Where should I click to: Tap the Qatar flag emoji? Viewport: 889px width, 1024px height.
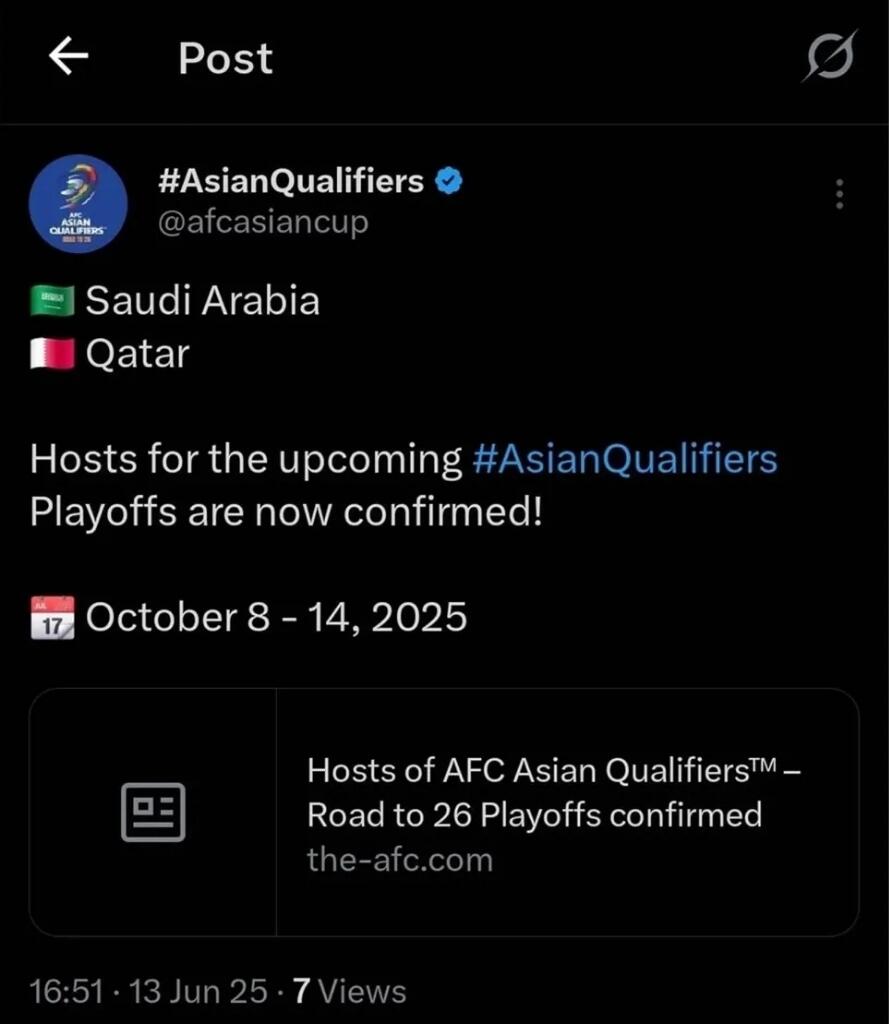coord(52,354)
